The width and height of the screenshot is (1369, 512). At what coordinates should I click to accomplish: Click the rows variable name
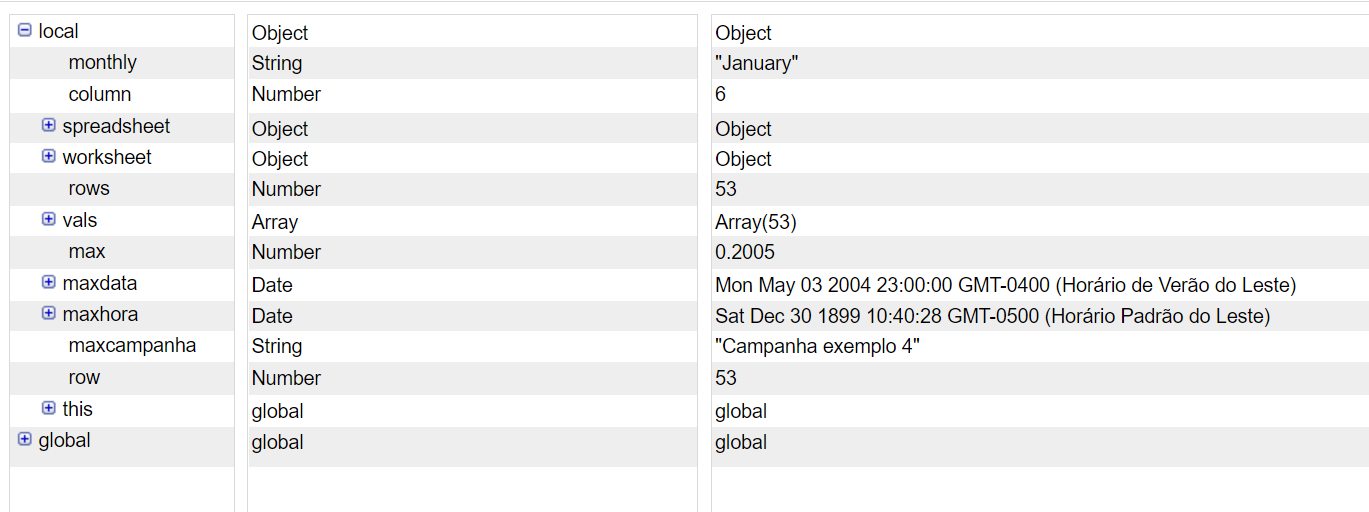click(89, 189)
